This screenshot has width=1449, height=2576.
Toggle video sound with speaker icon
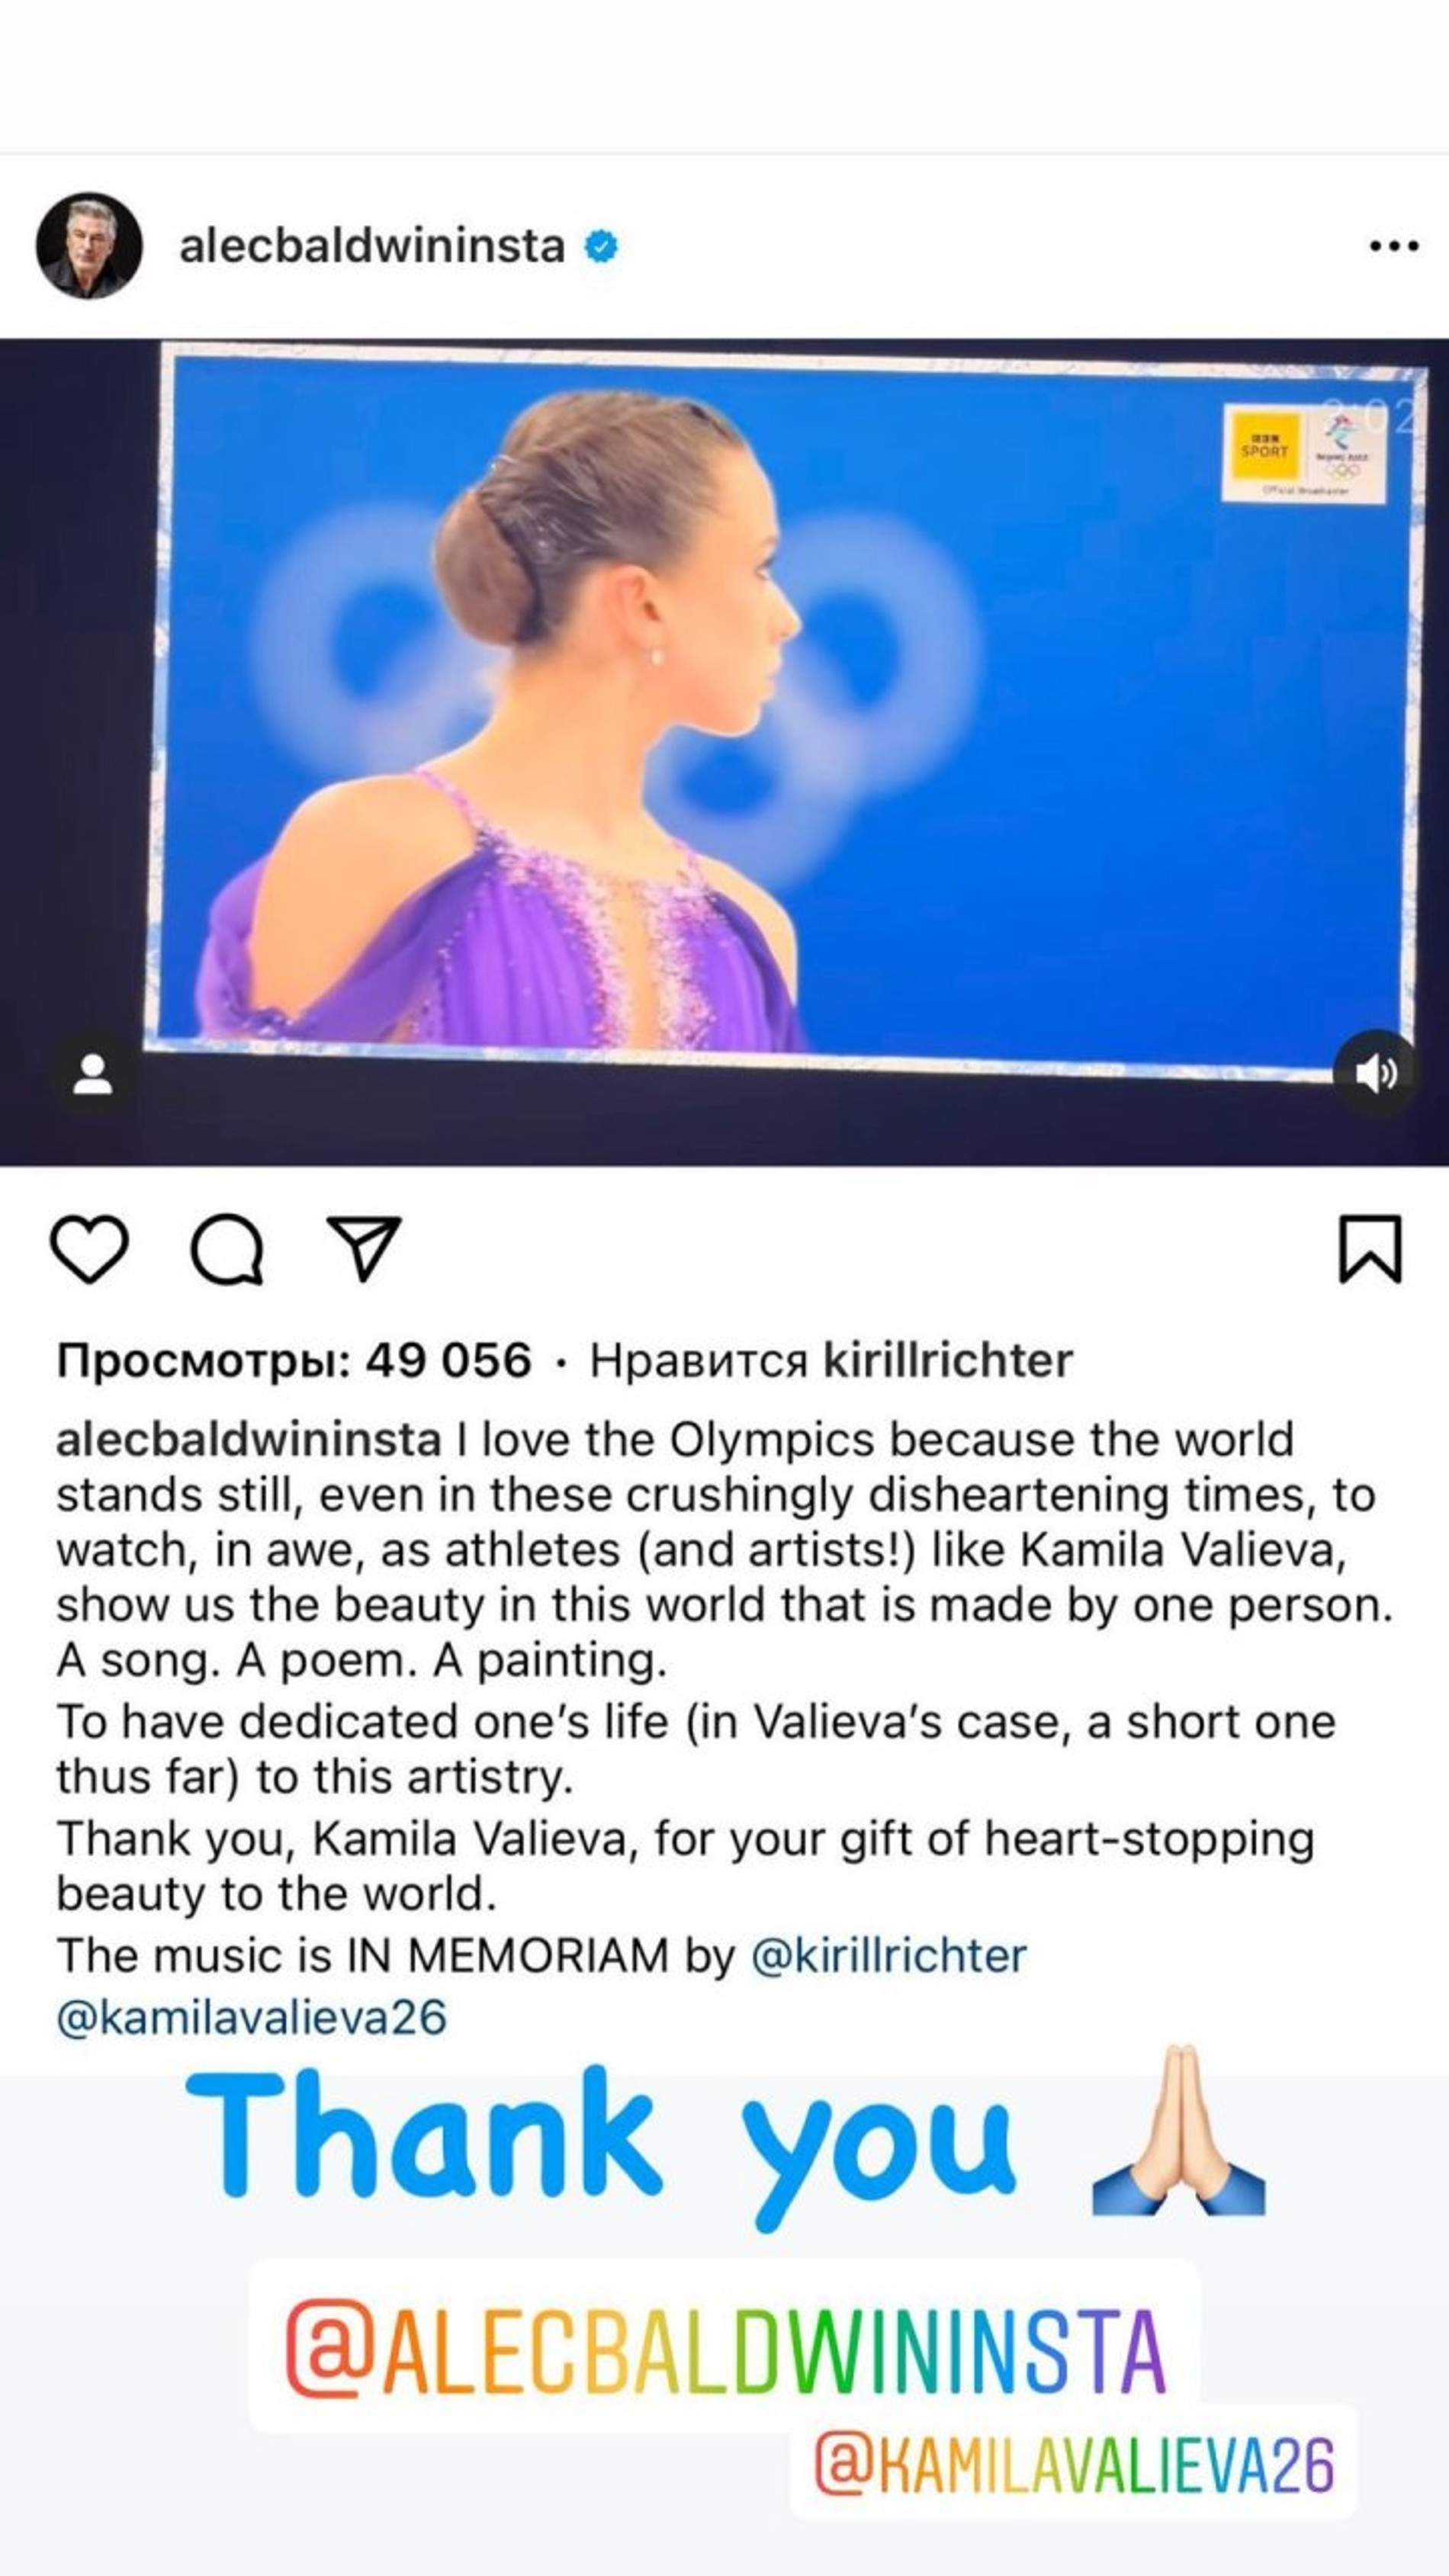click(x=1375, y=1073)
